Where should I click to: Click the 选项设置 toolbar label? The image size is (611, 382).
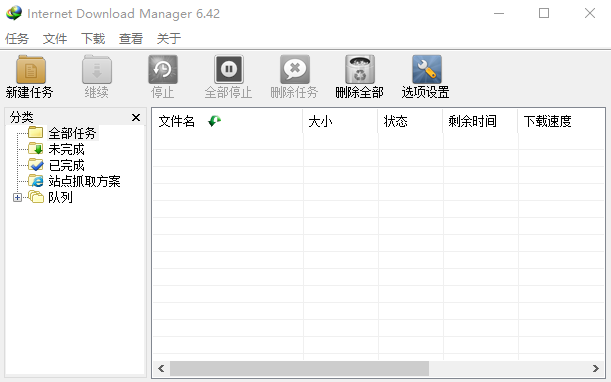click(x=426, y=93)
